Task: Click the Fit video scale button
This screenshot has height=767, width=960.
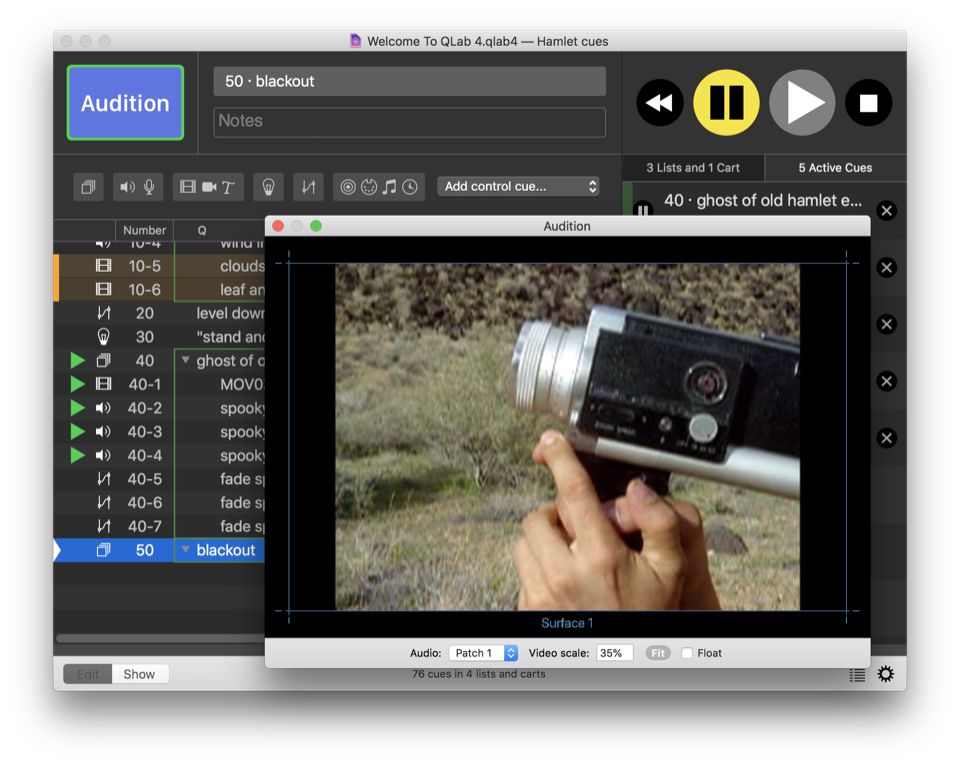Action: 657,653
